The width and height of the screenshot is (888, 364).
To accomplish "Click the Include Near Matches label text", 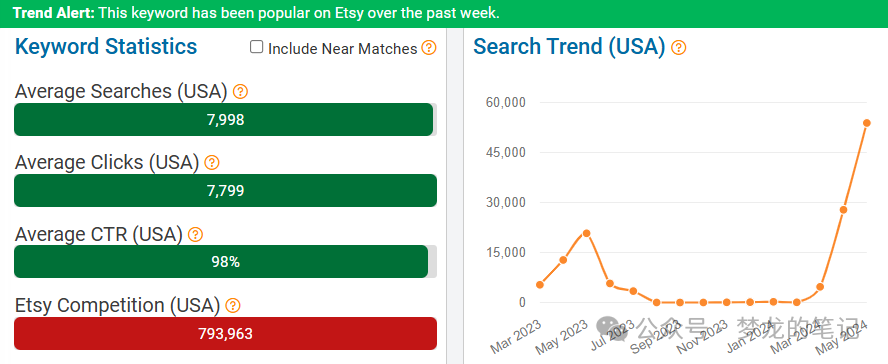I will [343, 49].
